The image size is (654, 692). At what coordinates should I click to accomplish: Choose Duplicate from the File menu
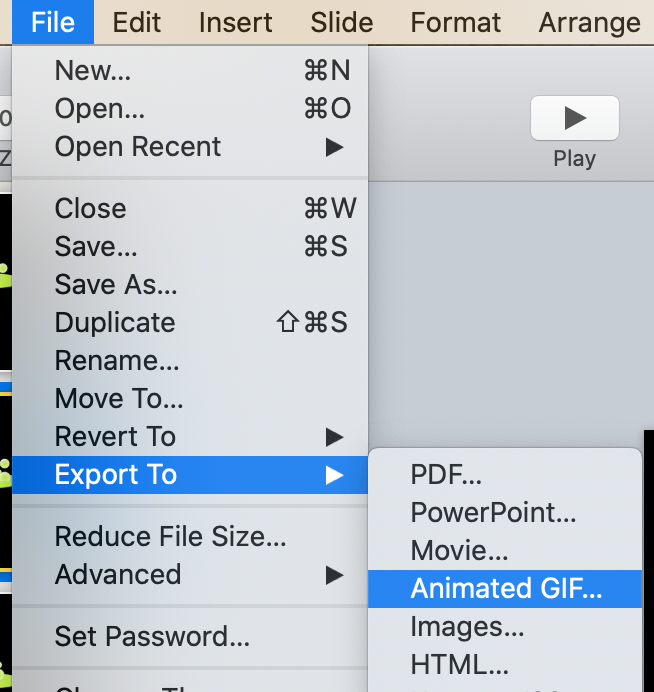click(x=115, y=322)
